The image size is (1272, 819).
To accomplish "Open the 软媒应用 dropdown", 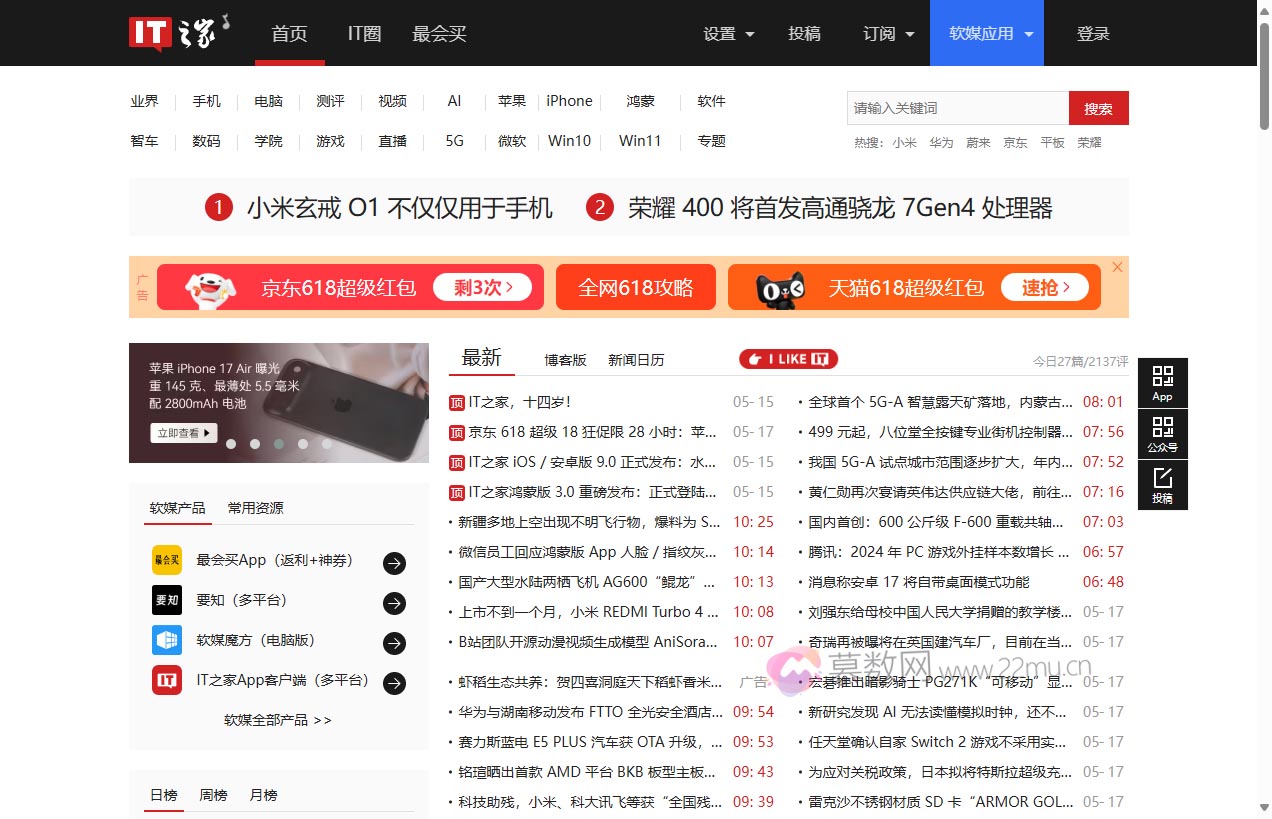I will pos(986,34).
